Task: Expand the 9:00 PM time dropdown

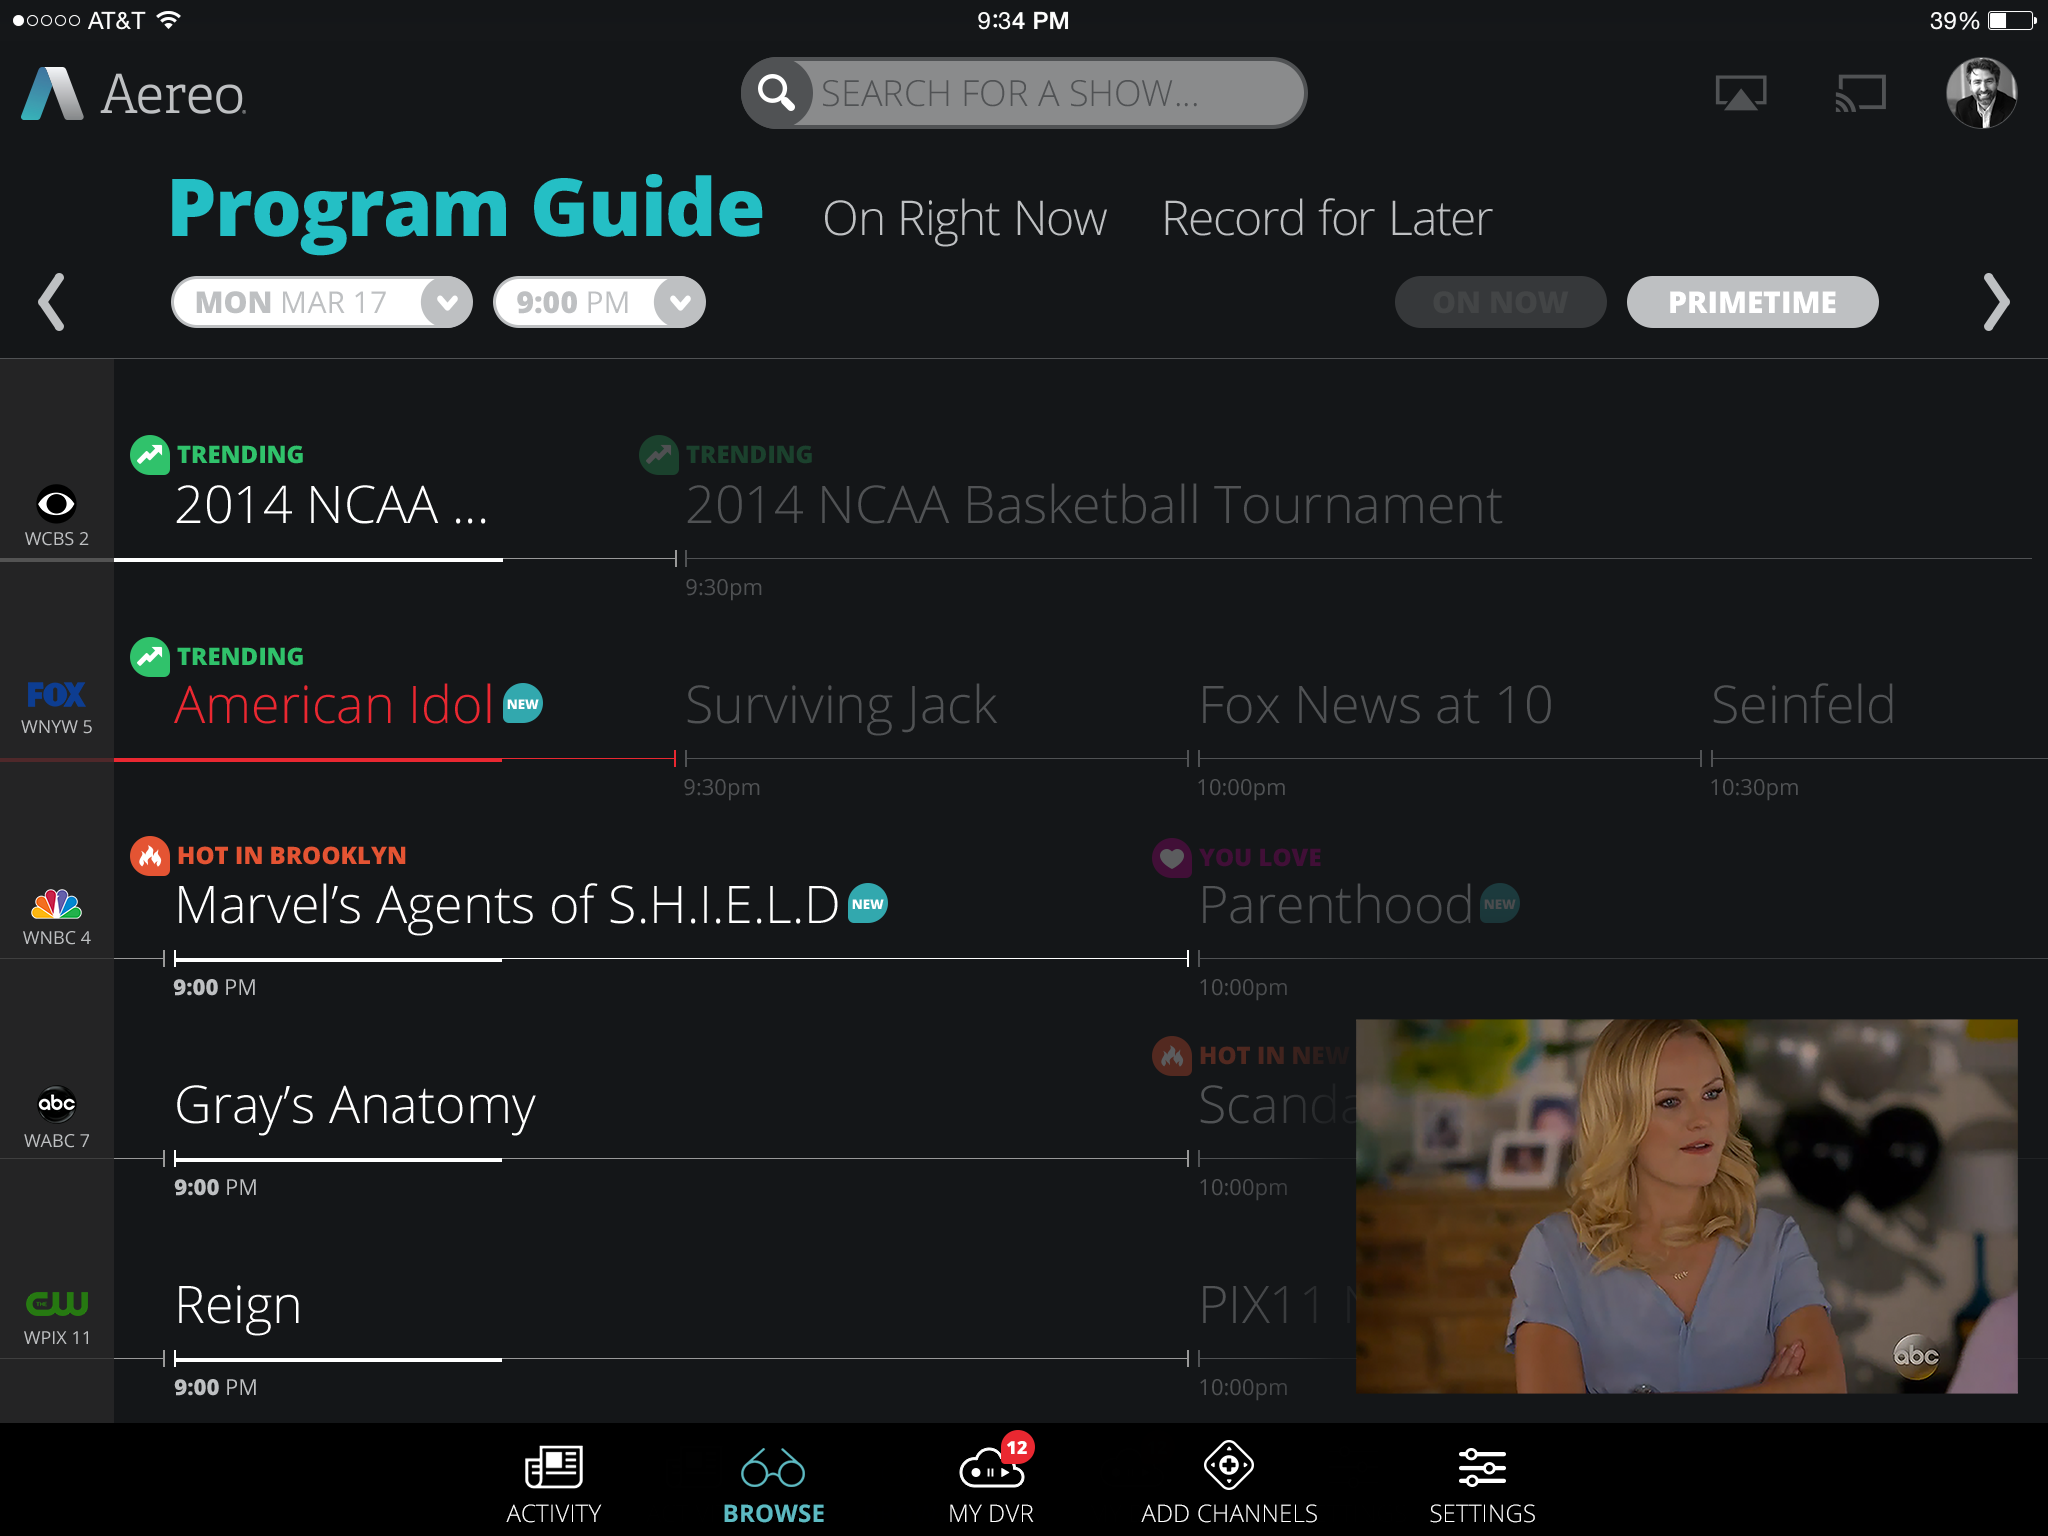Action: coord(679,302)
